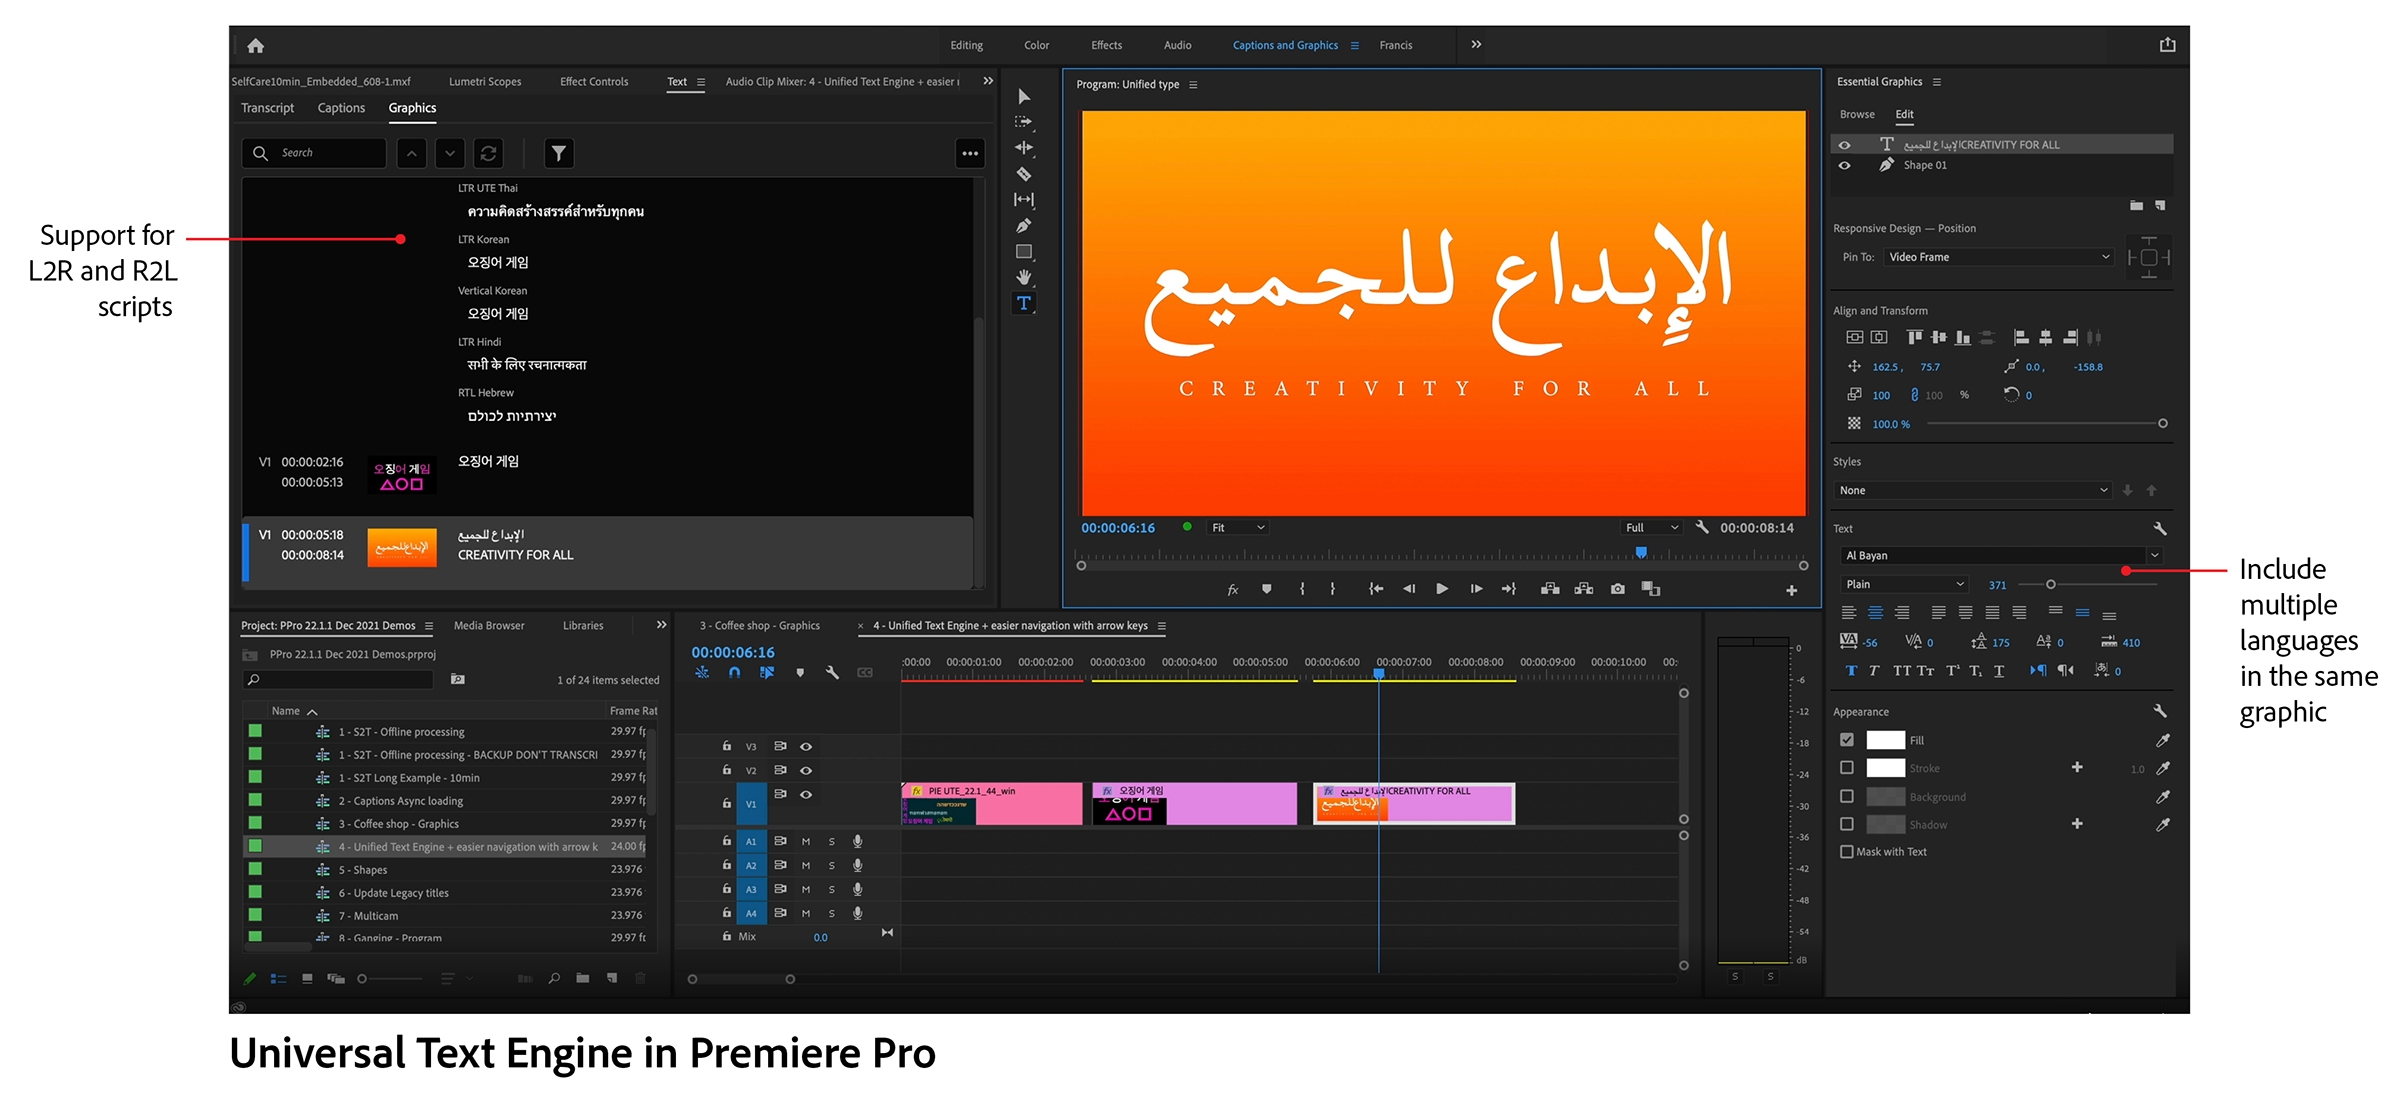Open the Captions and Graphics workspace
The image size is (2400, 1106).
pyautogui.click(x=1286, y=45)
